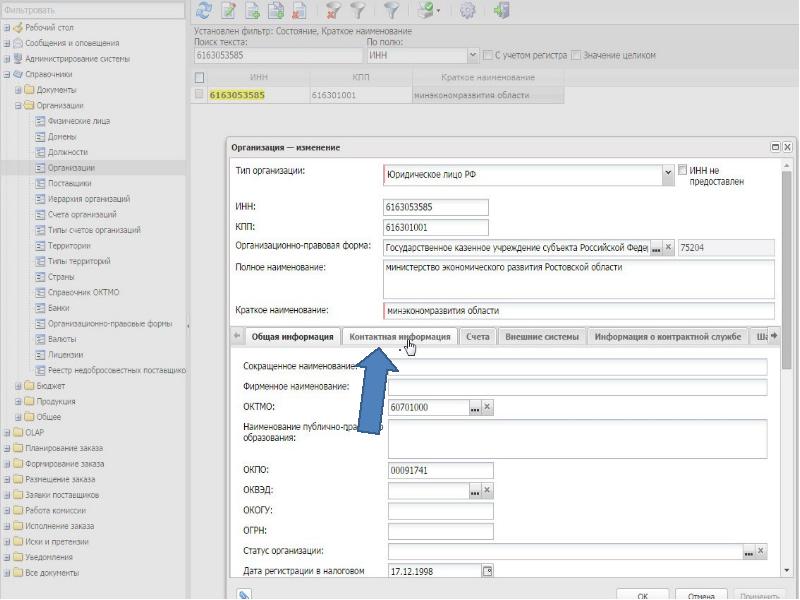The width and height of the screenshot is (800, 600).
Task: Maximize the Организация — изменение dialog
Action: point(775,147)
